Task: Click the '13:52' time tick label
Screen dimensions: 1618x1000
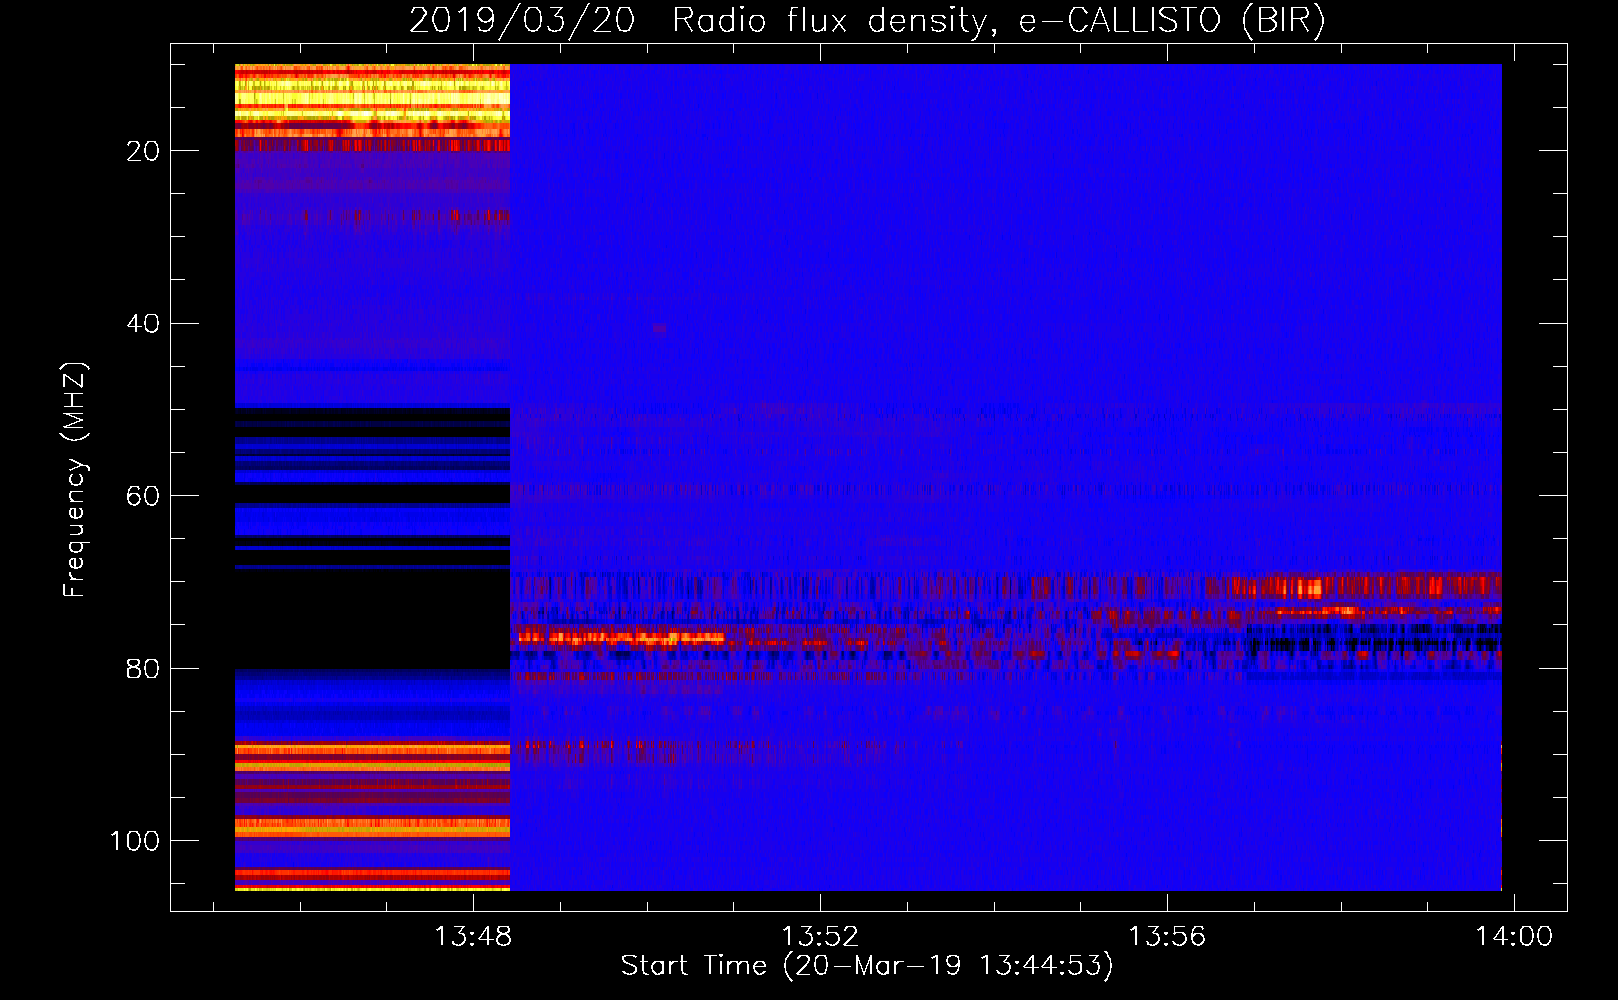Action: pos(820,936)
